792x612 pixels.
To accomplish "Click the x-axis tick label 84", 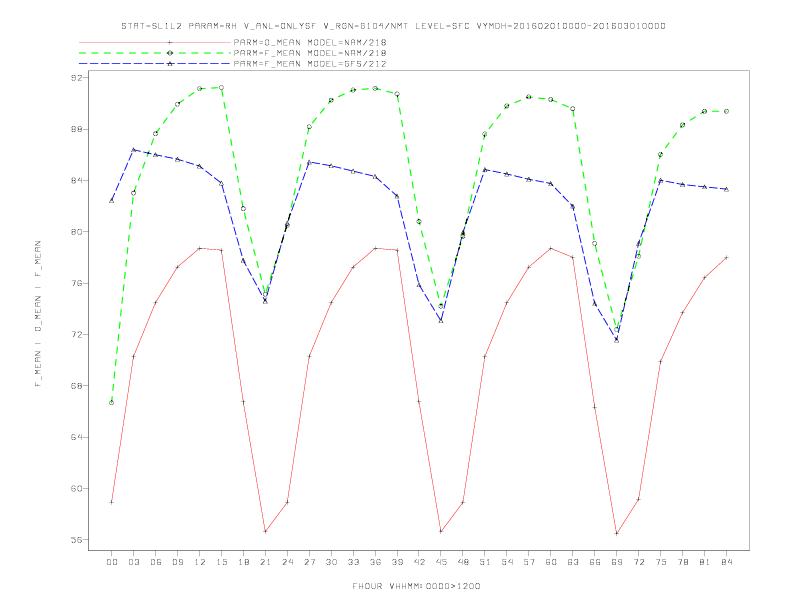I will click(726, 562).
